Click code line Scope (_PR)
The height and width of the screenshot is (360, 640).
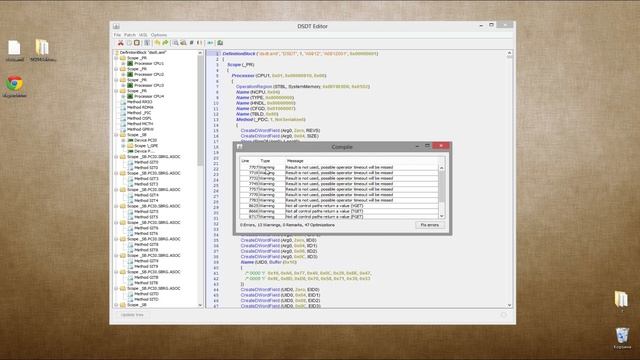pyautogui.click(x=241, y=64)
